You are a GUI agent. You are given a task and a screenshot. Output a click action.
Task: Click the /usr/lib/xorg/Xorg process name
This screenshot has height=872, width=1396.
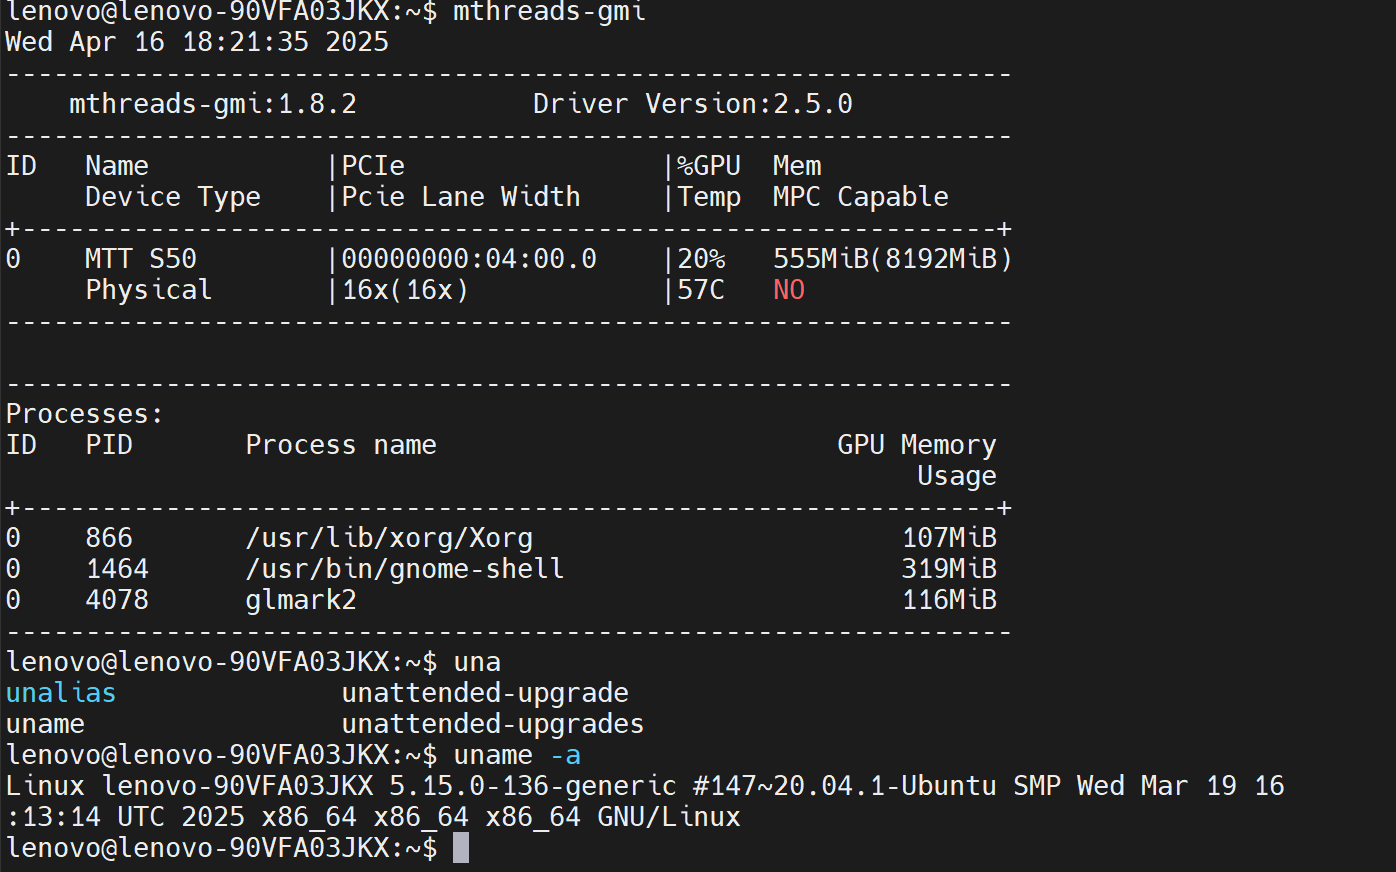click(x=389, y=538)
